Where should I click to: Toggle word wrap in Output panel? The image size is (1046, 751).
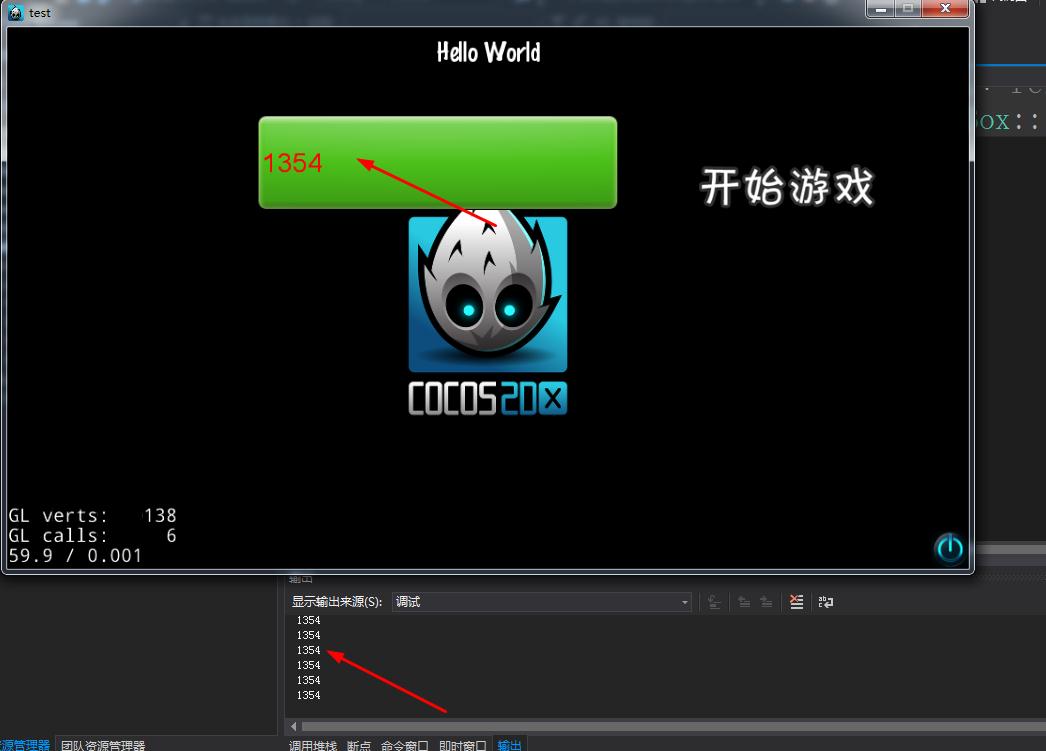click(826, 602)
